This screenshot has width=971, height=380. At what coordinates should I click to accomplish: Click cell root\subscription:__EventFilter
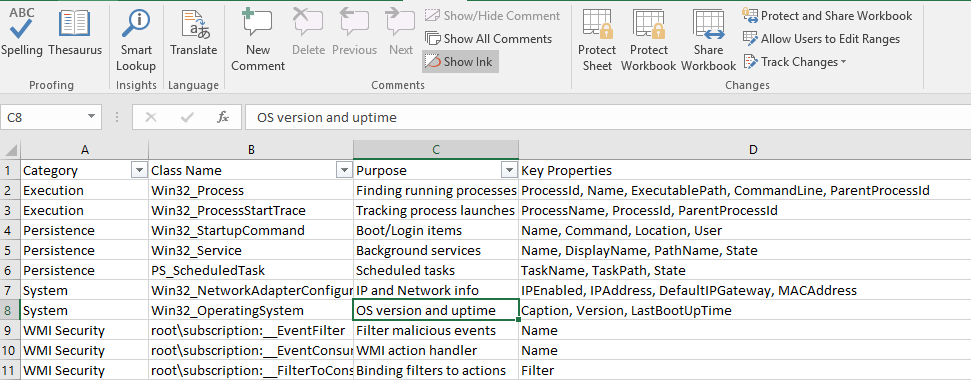251,330
